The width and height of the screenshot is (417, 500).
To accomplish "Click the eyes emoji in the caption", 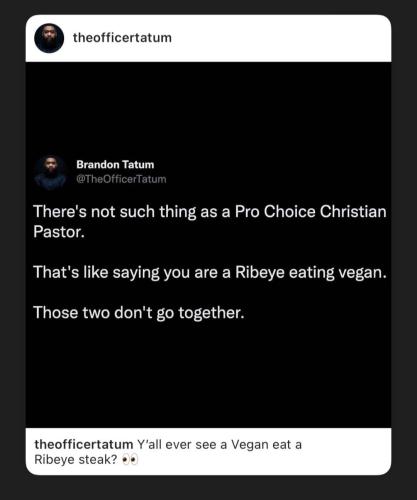I will tap(130, 460).
